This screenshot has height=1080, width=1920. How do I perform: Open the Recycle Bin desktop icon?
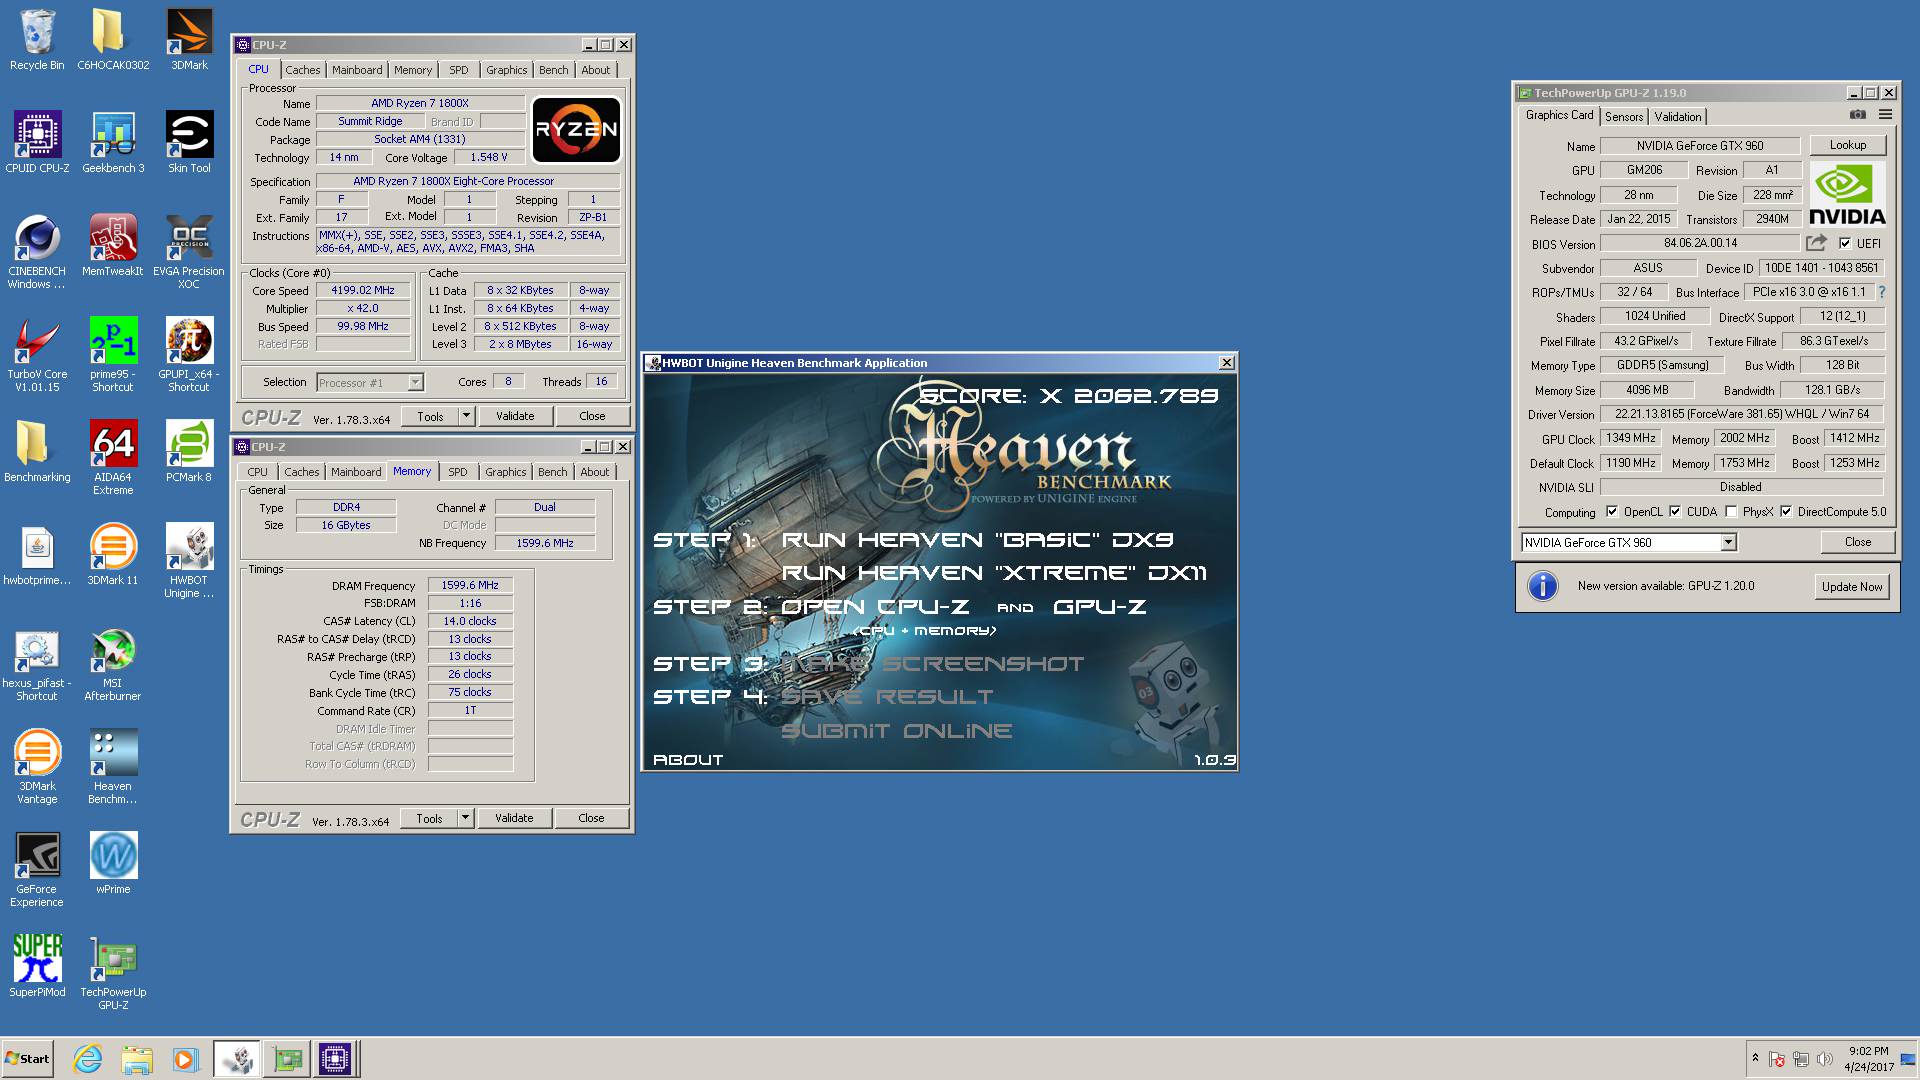tap(37, 40)
